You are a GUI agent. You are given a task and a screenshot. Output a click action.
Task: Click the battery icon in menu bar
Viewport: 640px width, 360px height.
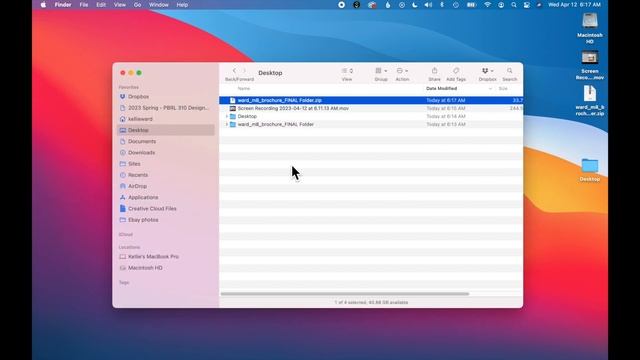click(471, 5)
